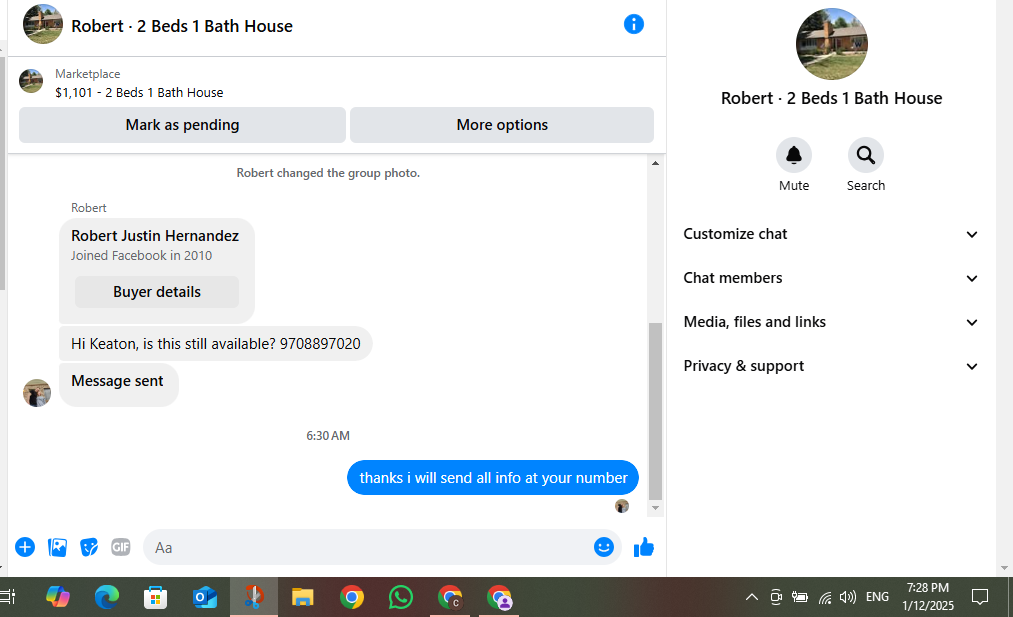Attach a photo using image icon
Viewport: 1013px width, 617px height.
(57, 547)
